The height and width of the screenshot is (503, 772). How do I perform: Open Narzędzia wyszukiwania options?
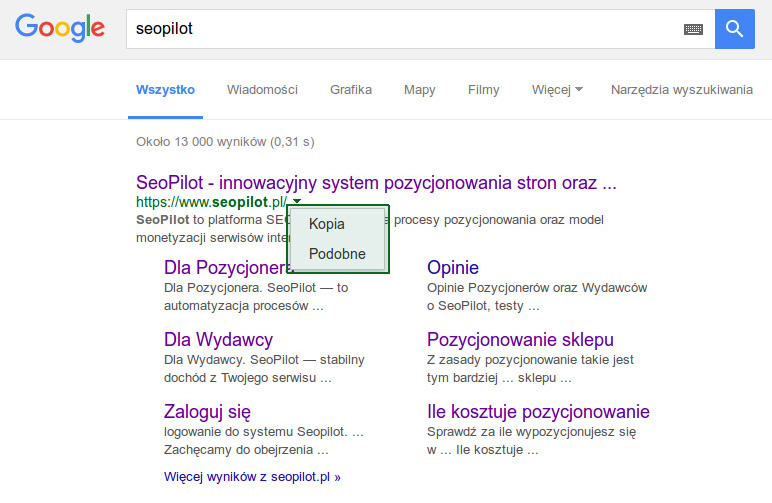click(x=681, y=90)
